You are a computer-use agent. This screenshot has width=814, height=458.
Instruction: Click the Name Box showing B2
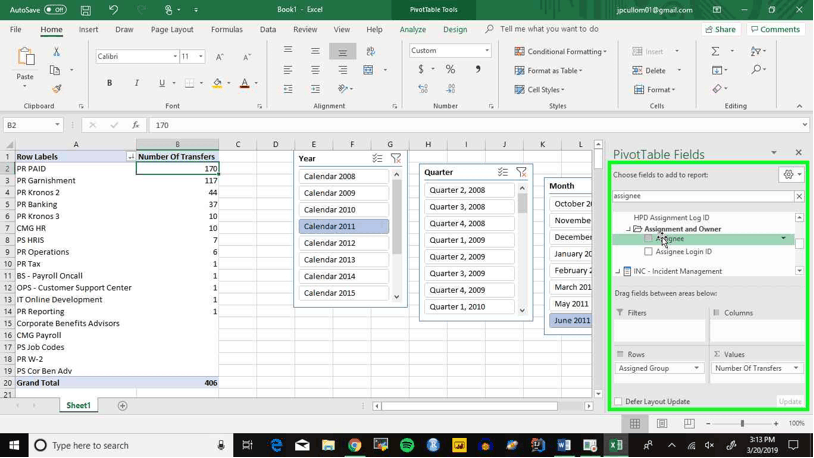(x=33, y=125)
